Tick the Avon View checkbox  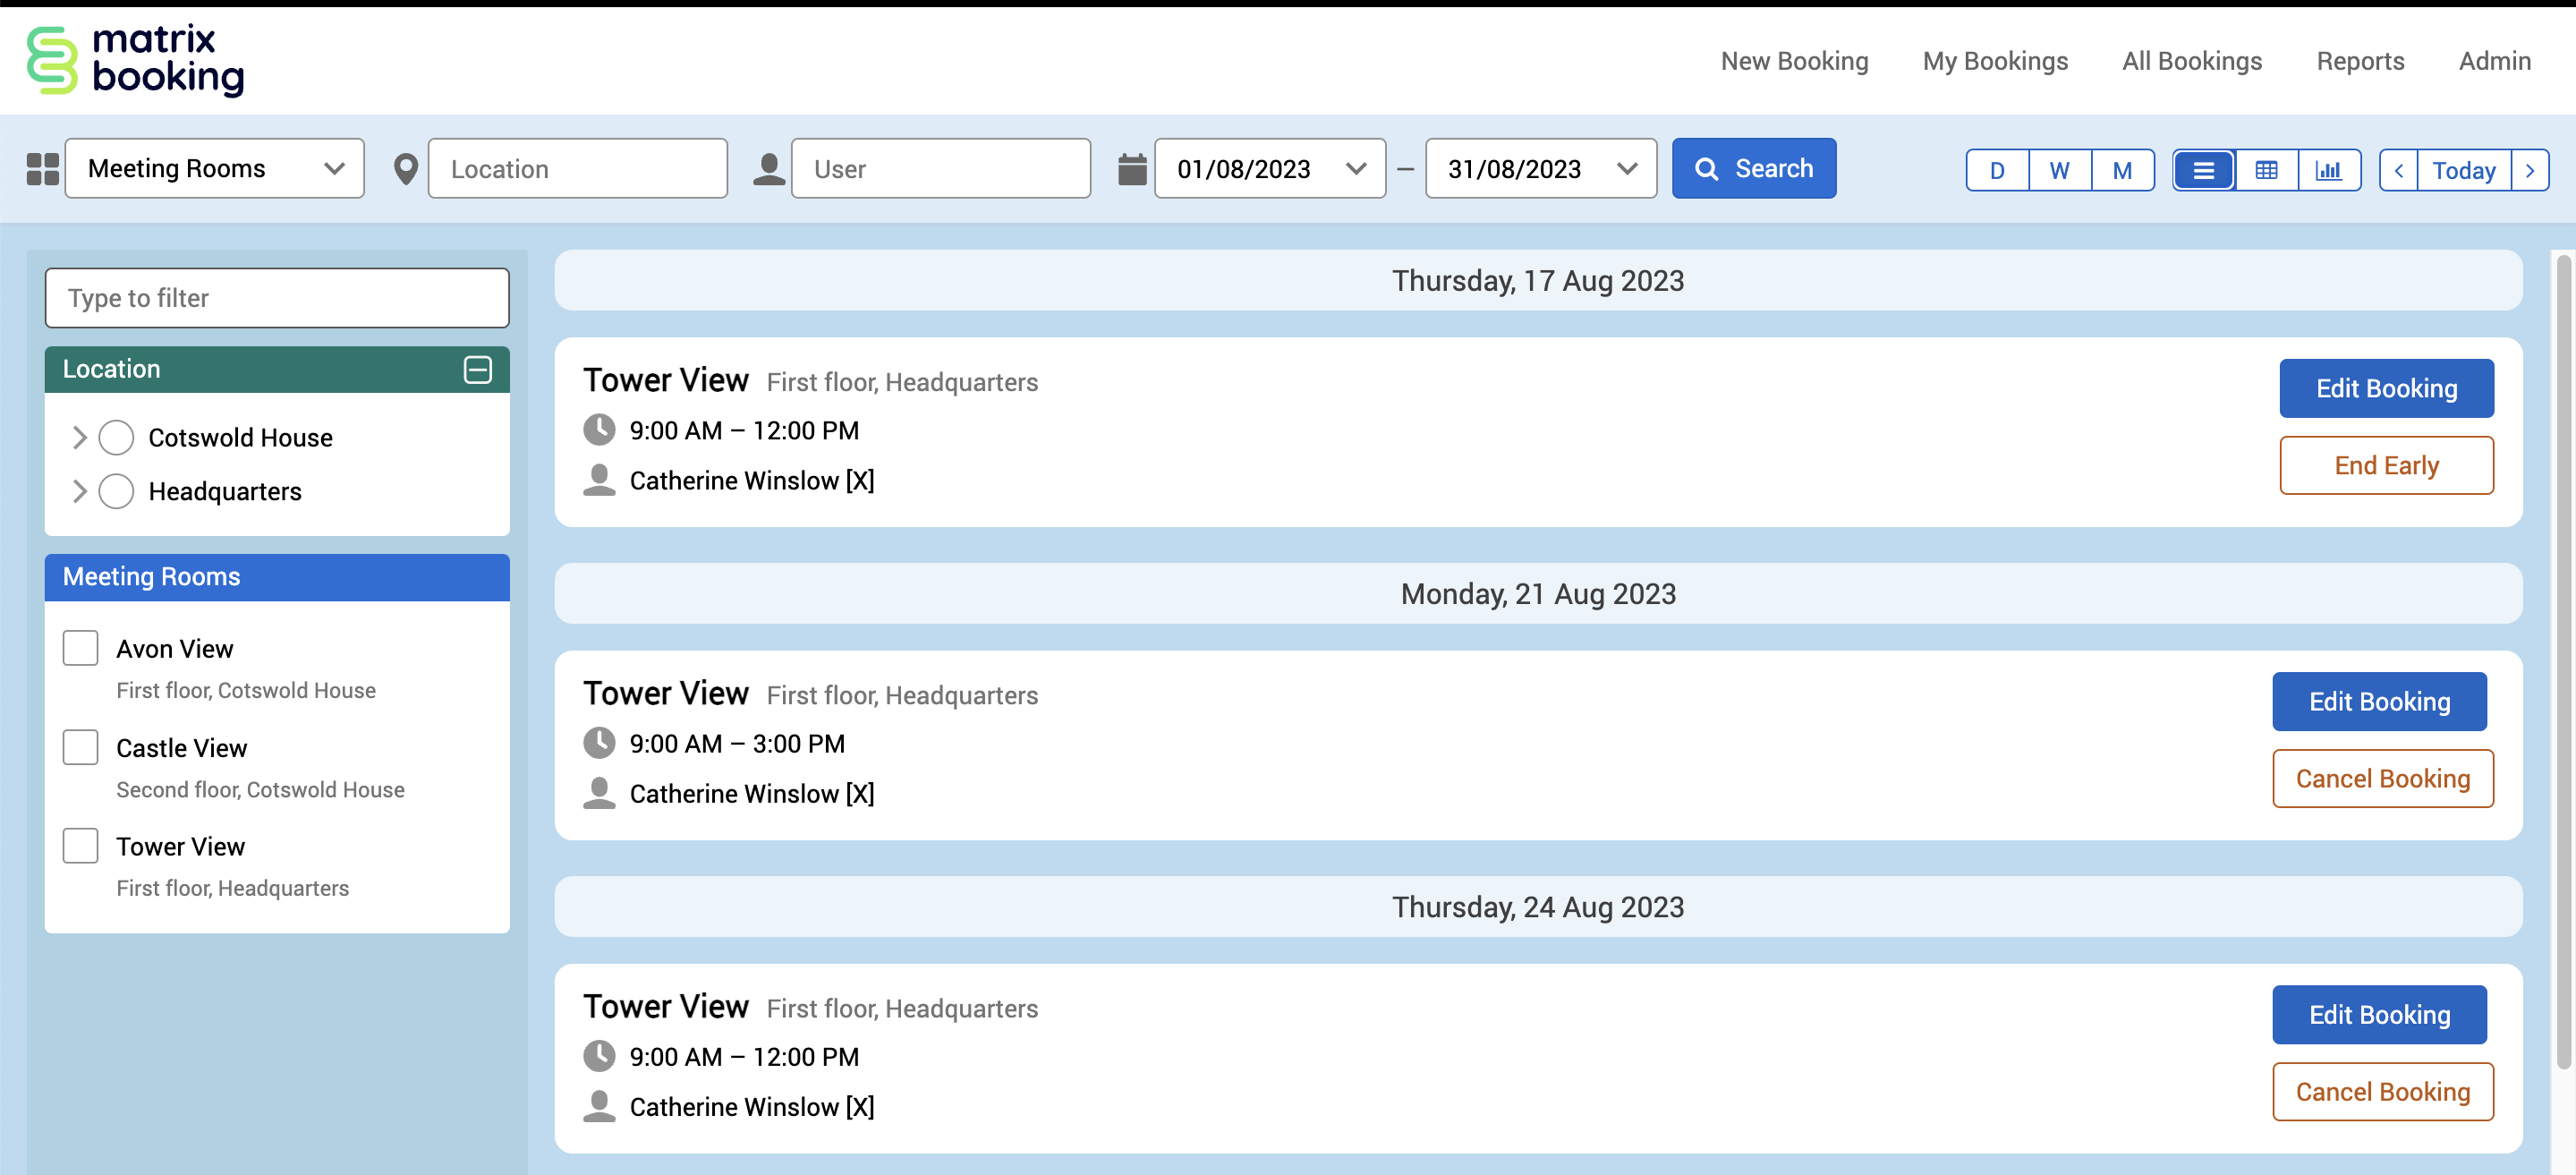80,648
